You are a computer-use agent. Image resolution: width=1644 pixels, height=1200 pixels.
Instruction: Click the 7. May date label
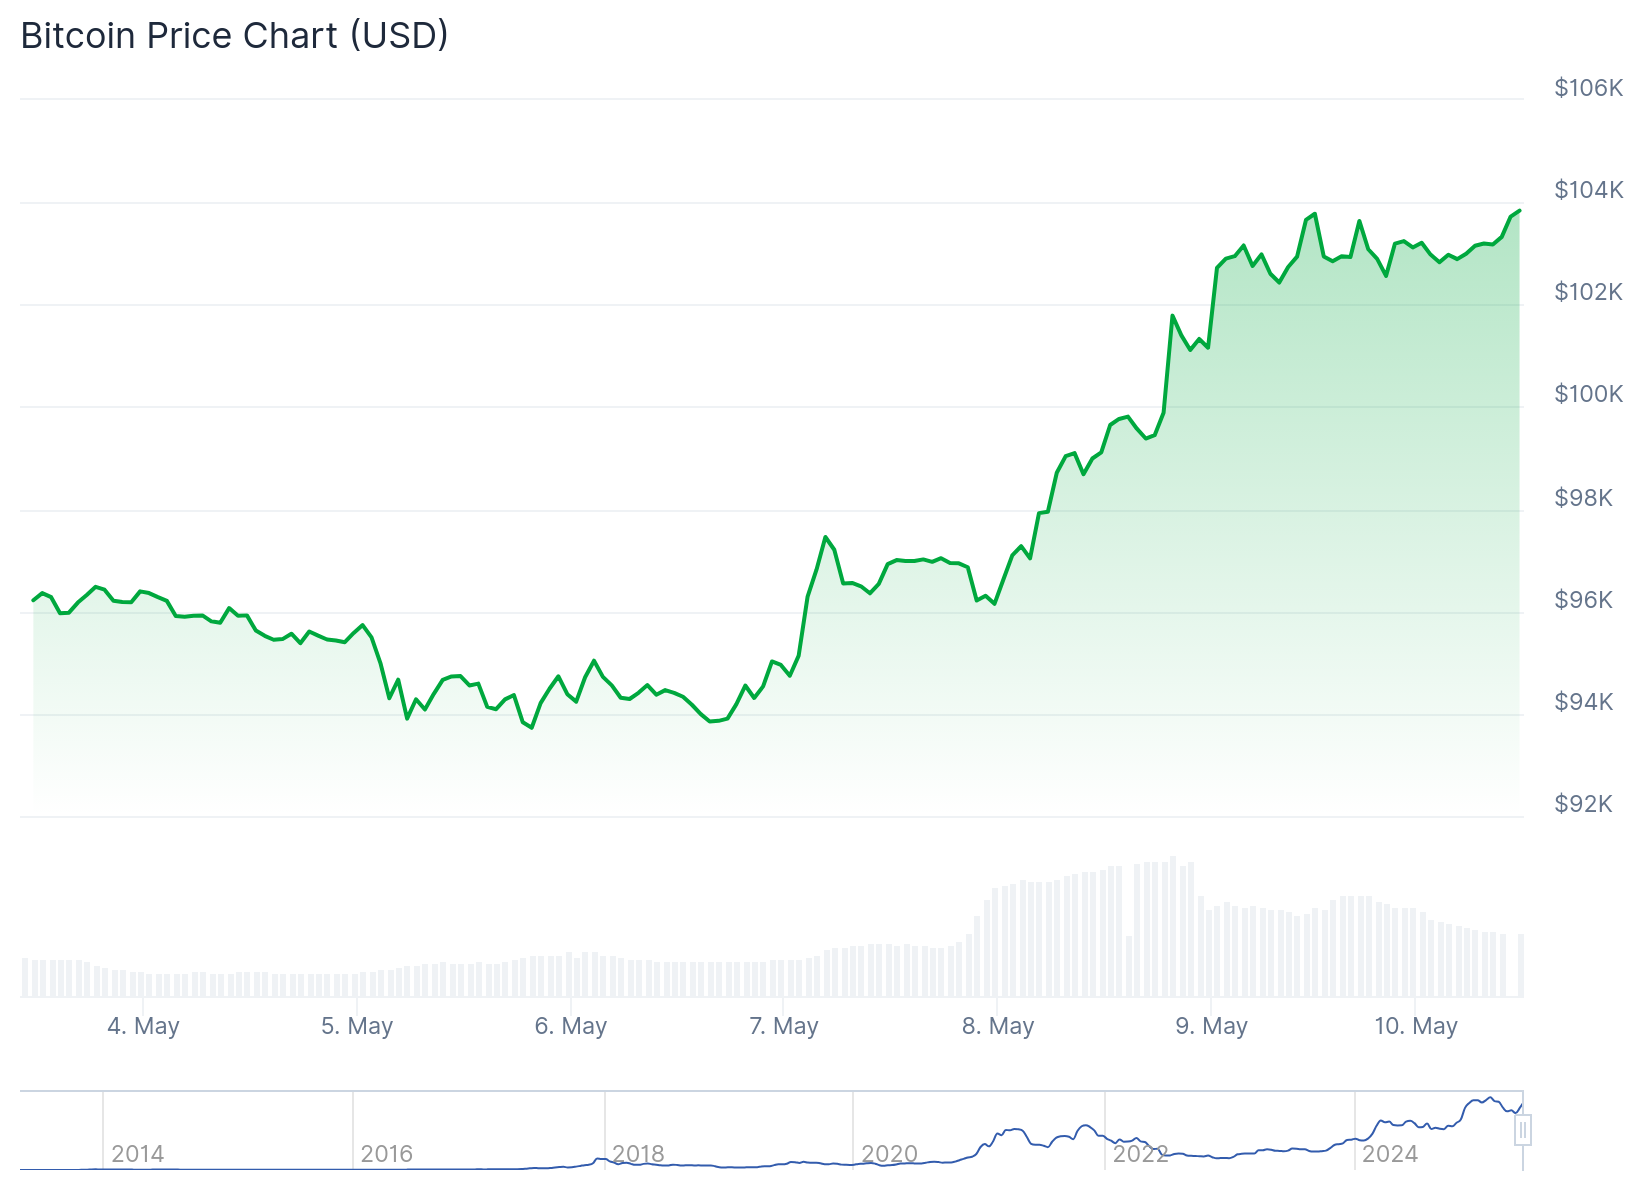coord(784,1026)
